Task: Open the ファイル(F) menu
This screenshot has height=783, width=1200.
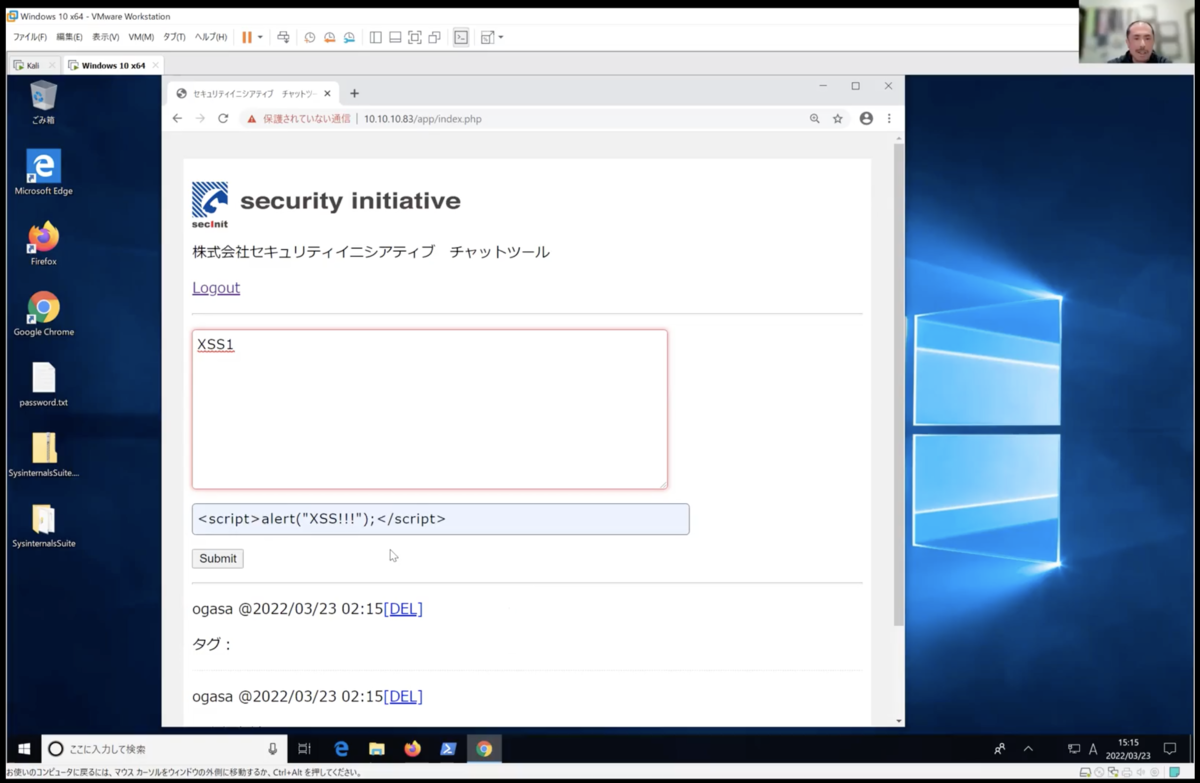Action: 30,37
